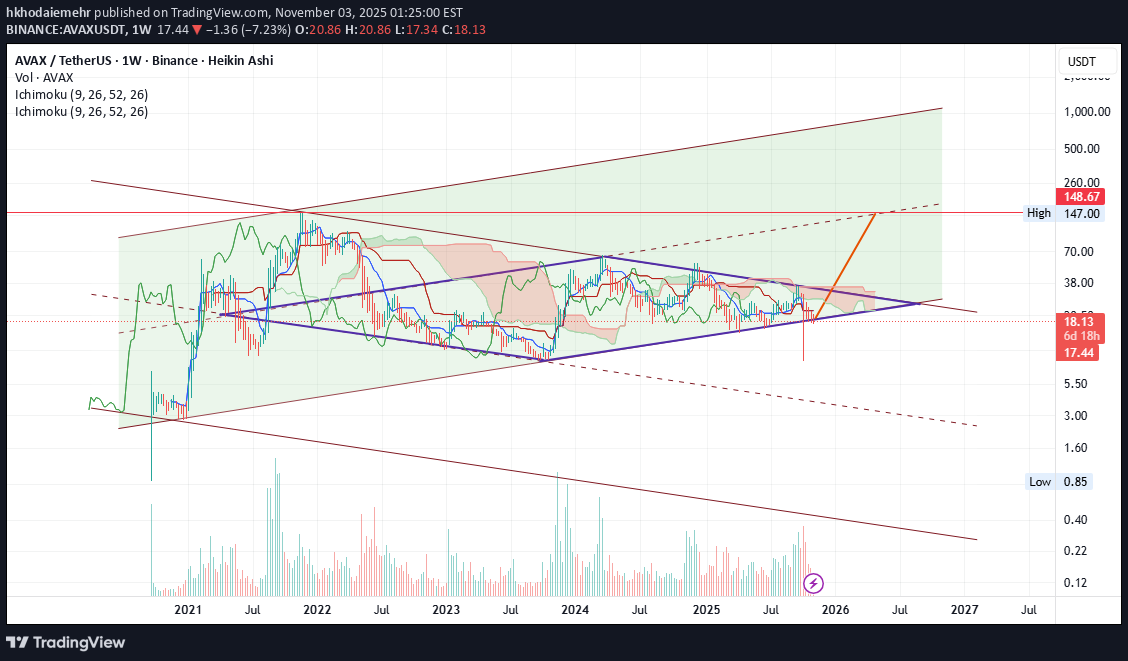The image size is (1128, 661).
Task: Click the BINANCE:AVAXUSDT symbol text in header
Action: (x=66, y=29)
